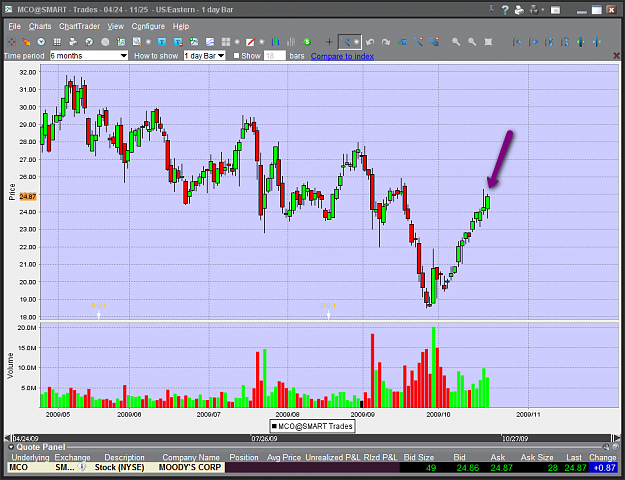Click the orange 24.87 price axis label

[28, 197]
